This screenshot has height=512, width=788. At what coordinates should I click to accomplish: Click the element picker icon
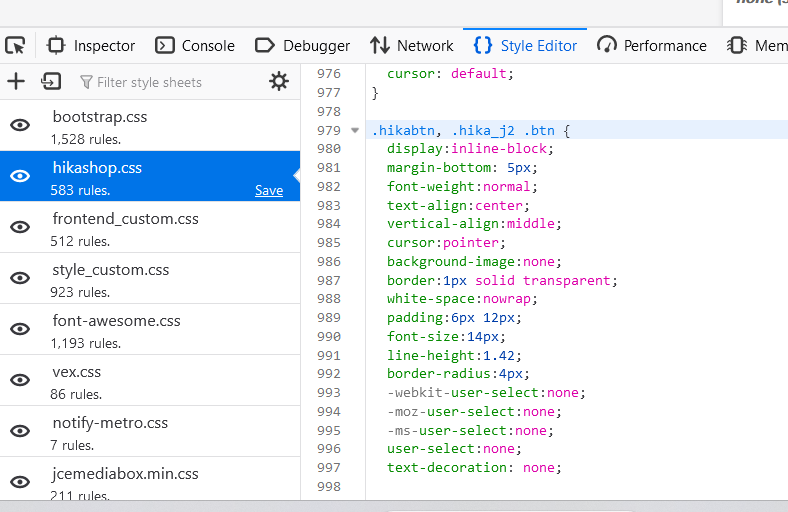15,45
